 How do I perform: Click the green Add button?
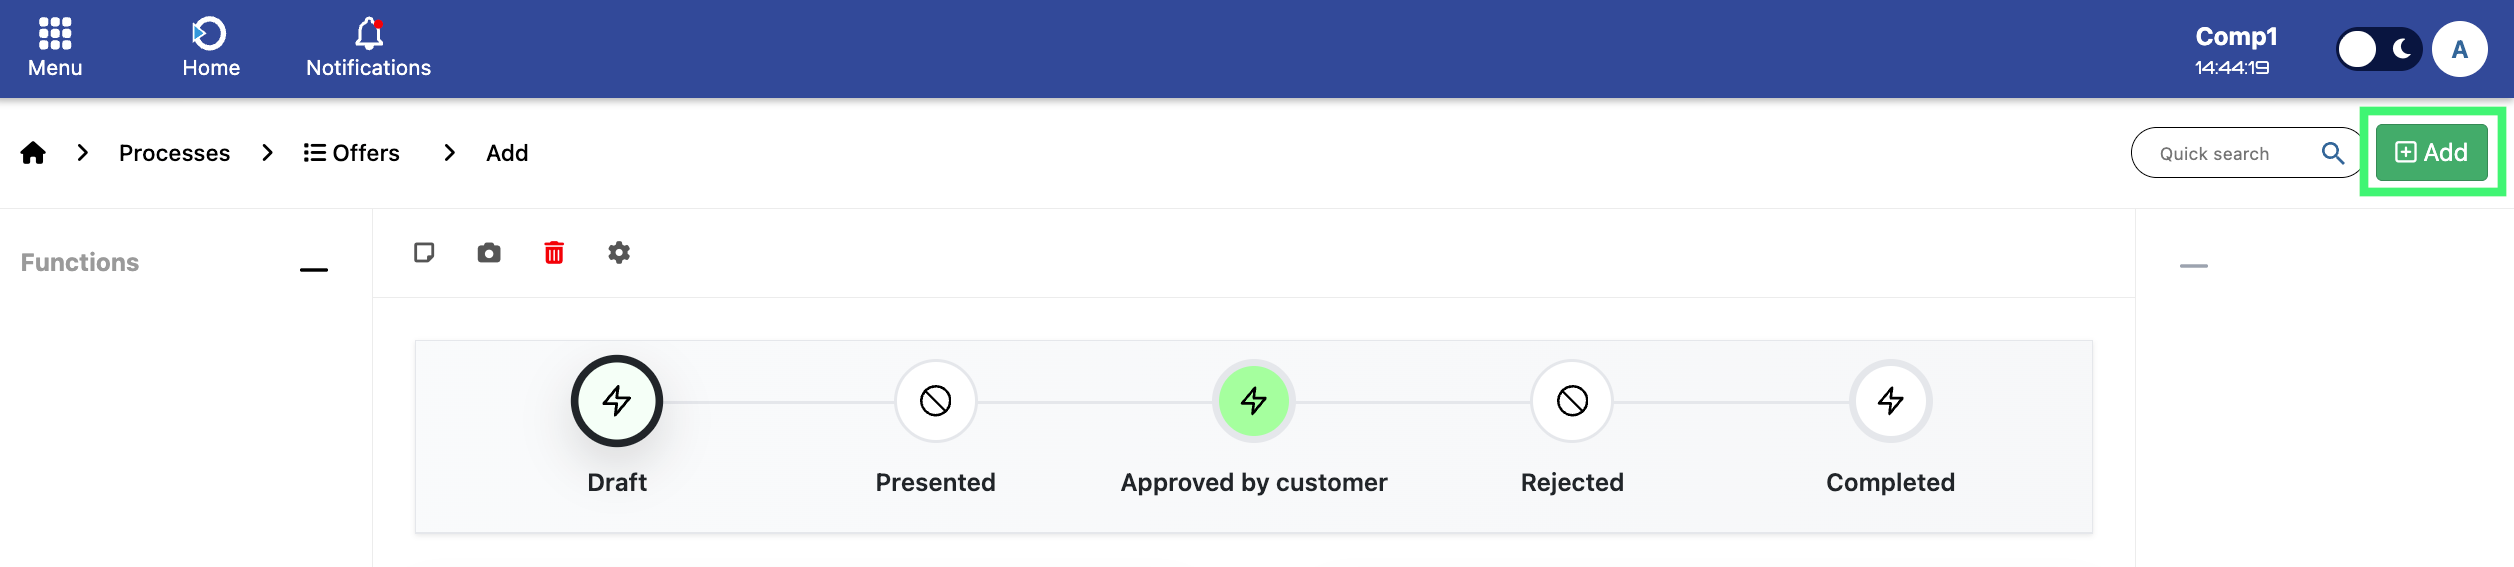(2431, 152)
